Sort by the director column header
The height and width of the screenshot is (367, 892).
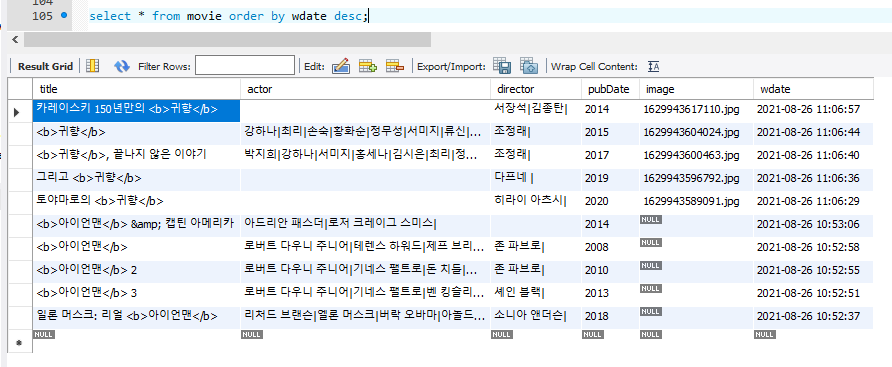click(536, 89)
